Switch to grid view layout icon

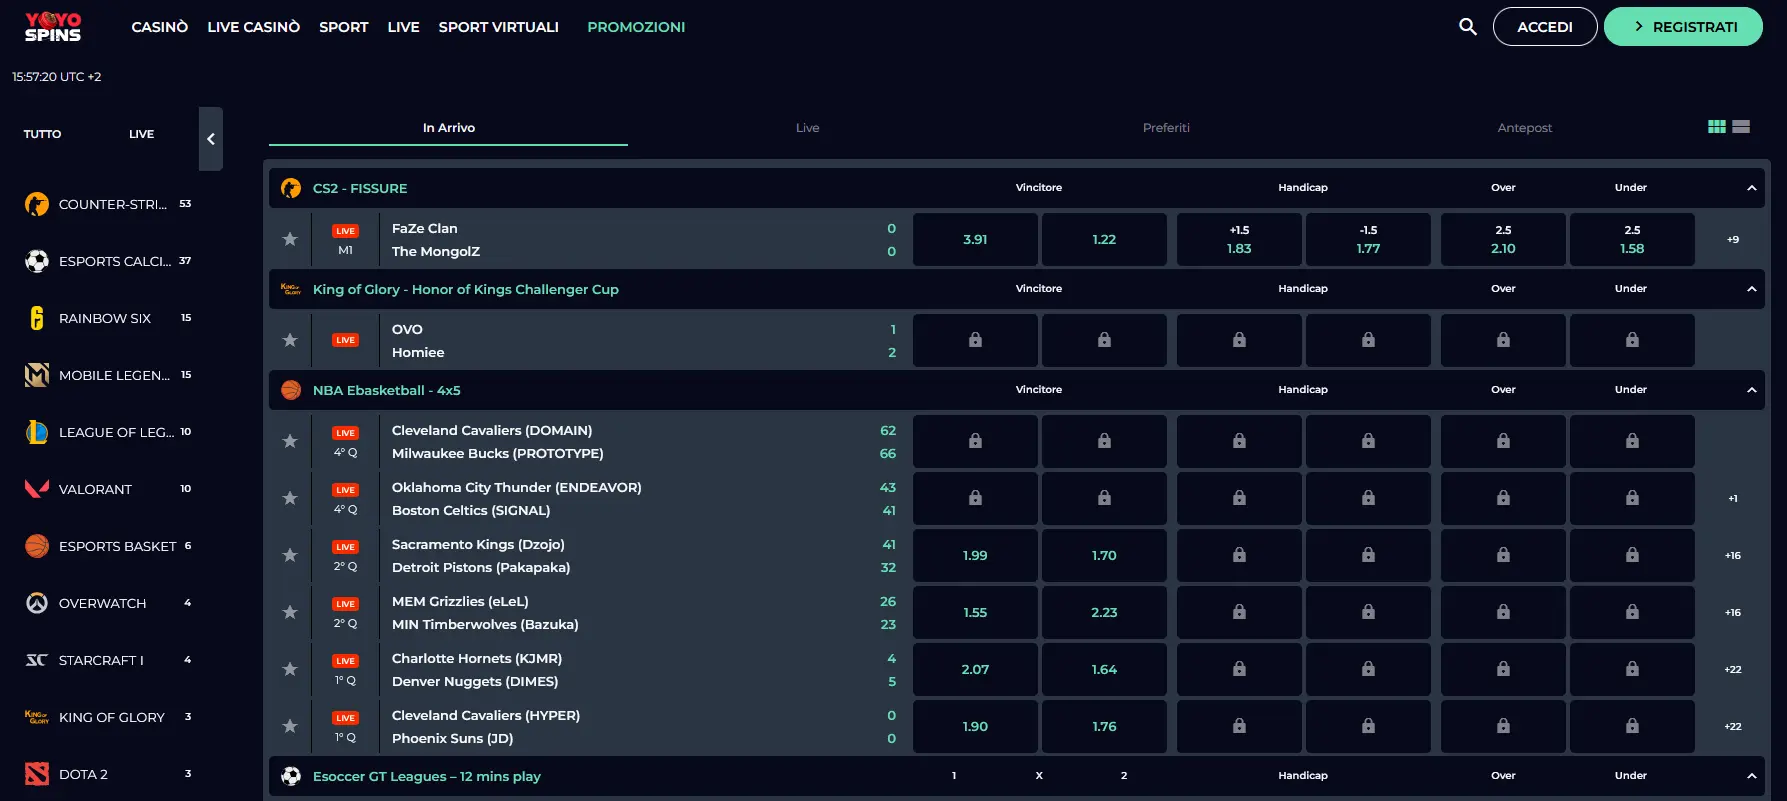coord(1716,127)
